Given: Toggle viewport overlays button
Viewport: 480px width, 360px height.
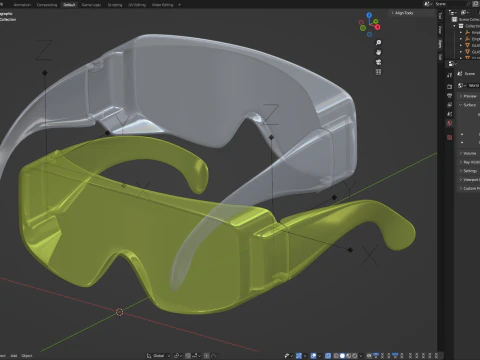Looking at the screenshot, I should pos(314,356).
